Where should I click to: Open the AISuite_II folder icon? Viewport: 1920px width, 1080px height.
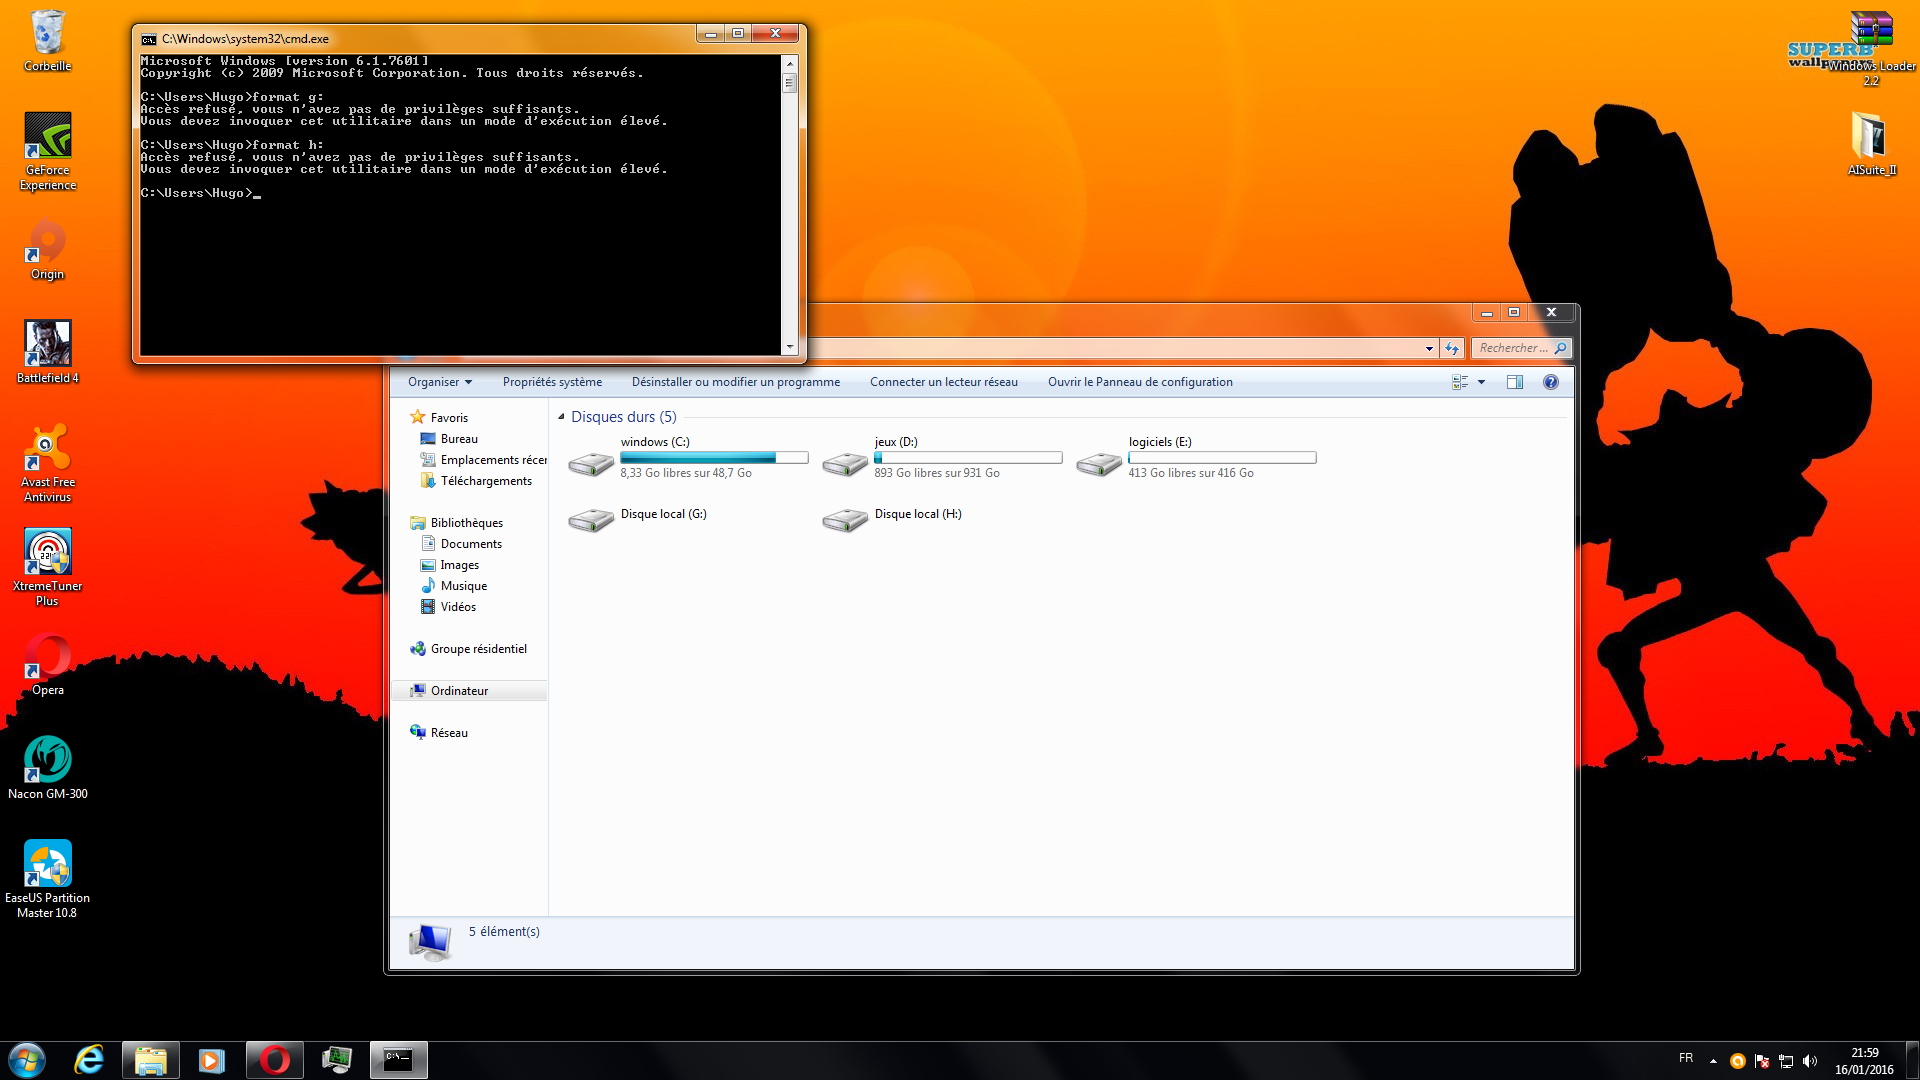[1870, 143]
